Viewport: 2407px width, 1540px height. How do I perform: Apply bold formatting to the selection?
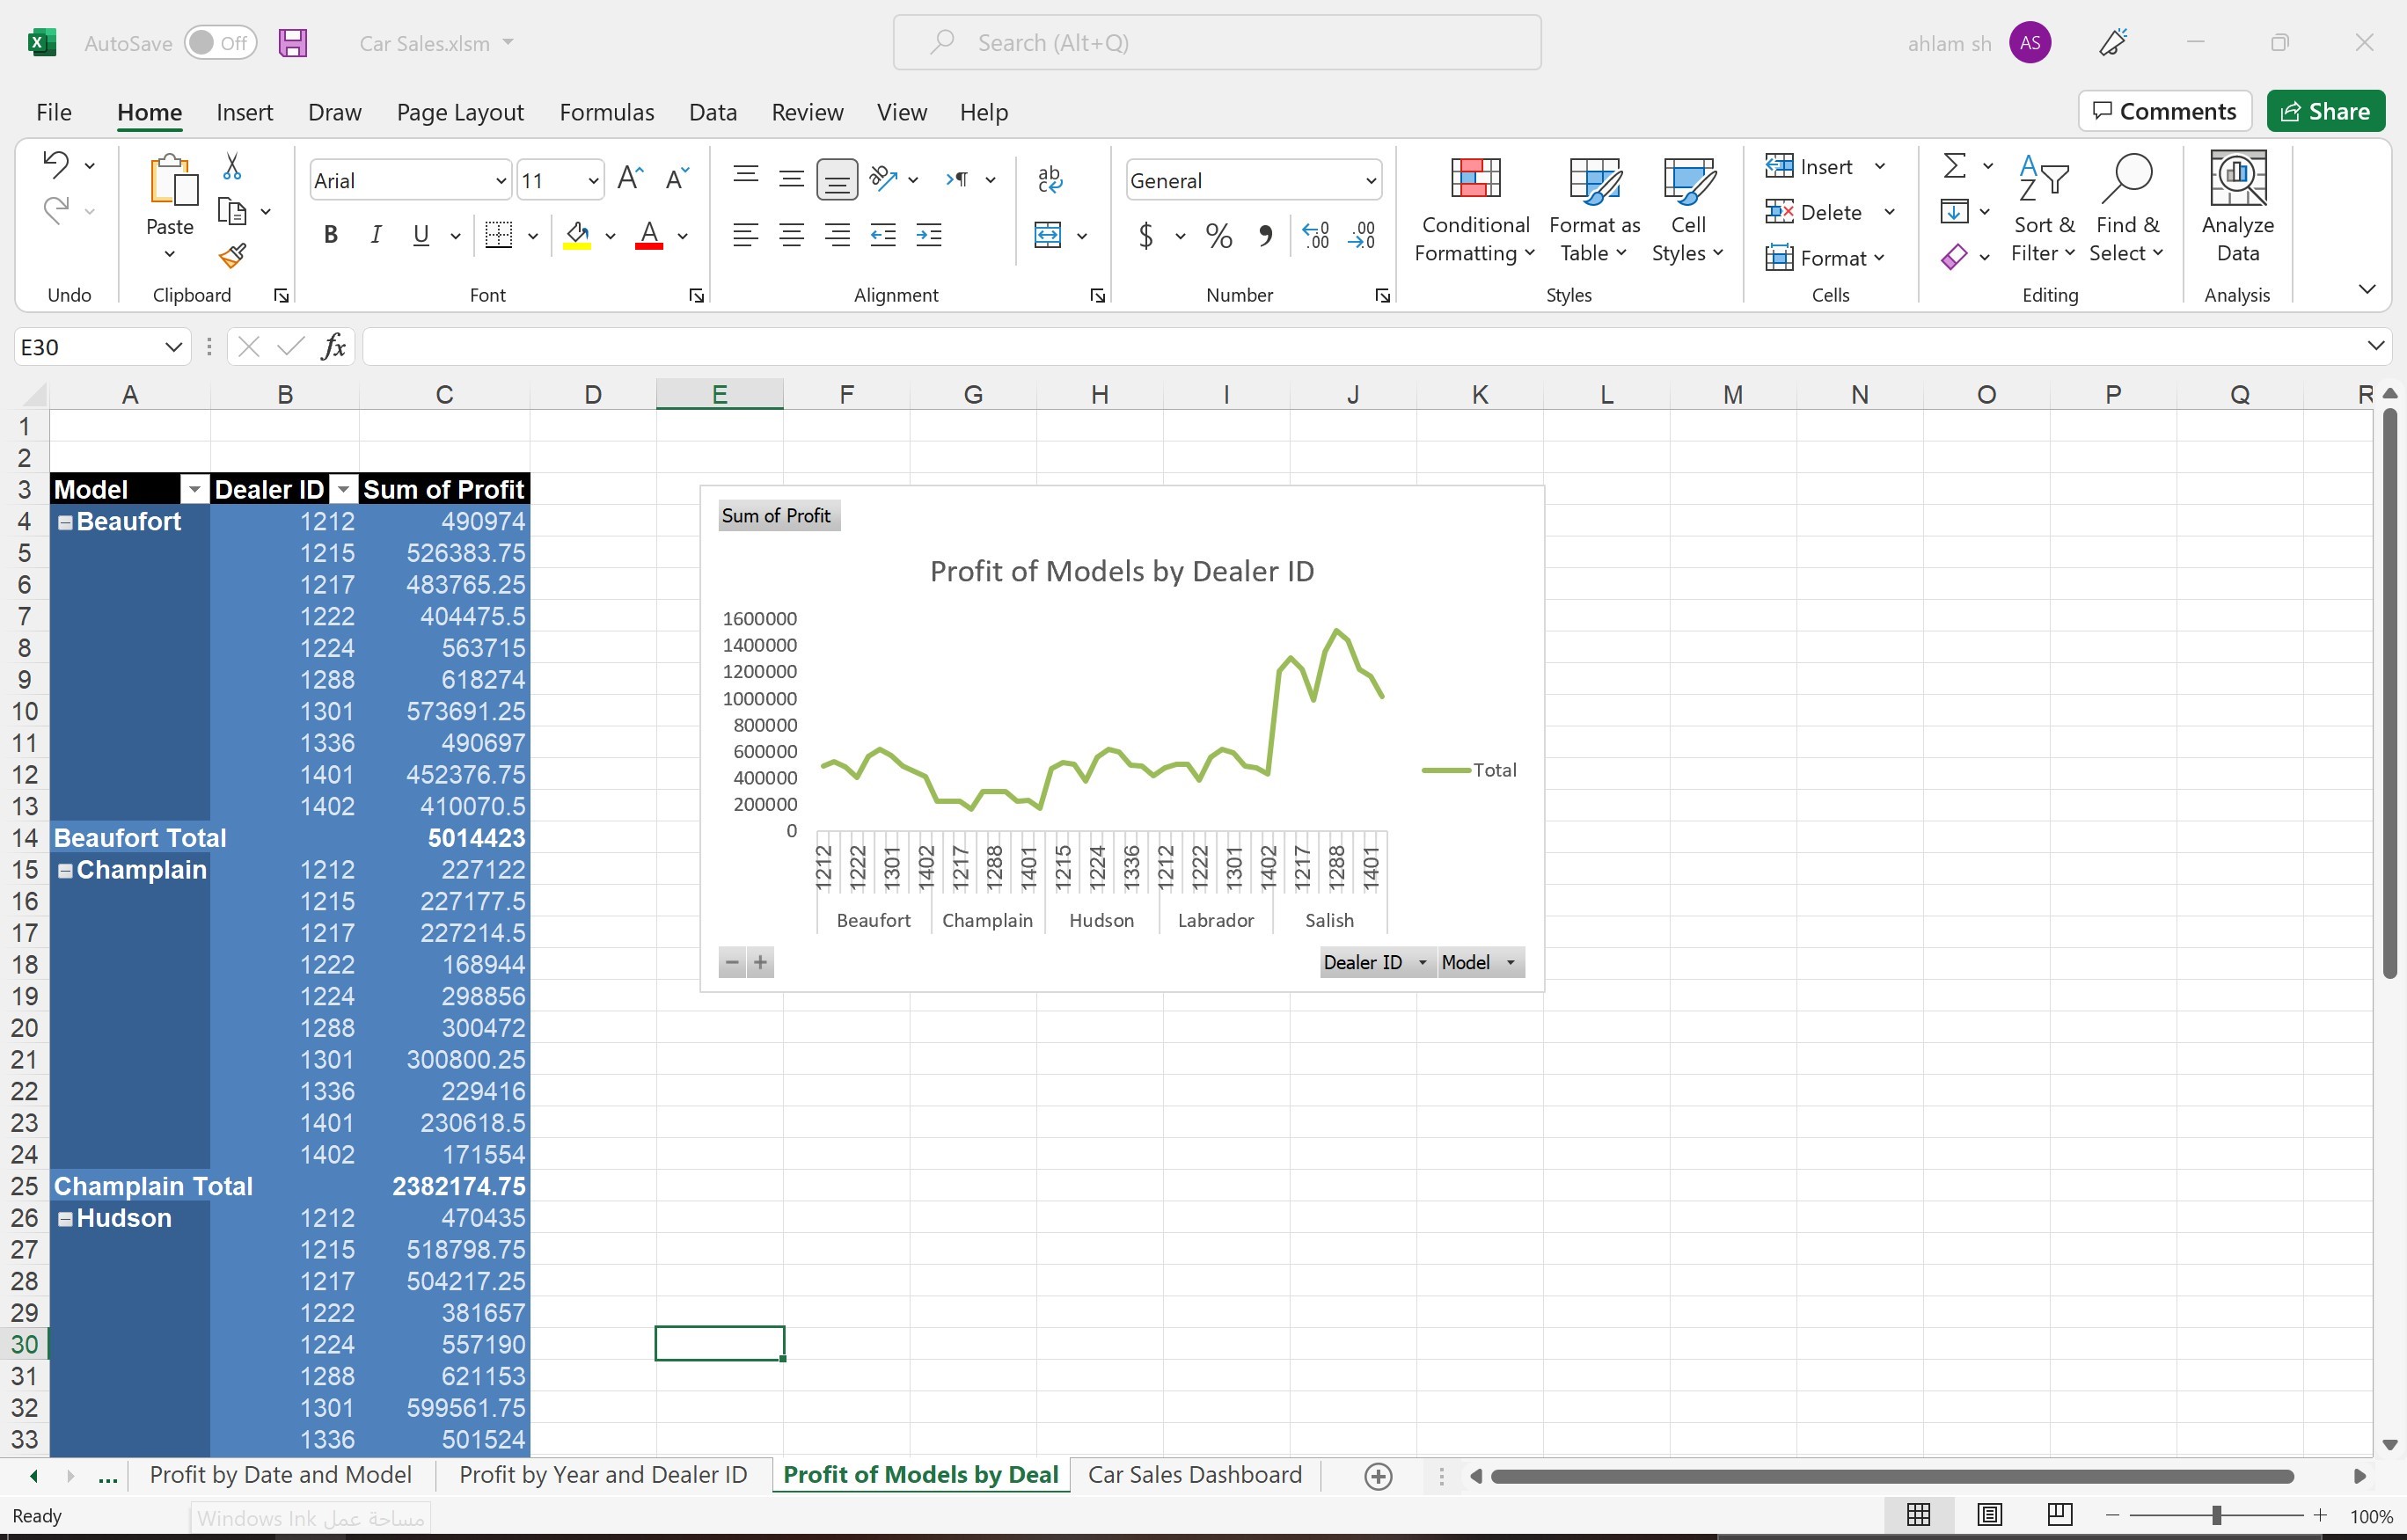(331, 234)
